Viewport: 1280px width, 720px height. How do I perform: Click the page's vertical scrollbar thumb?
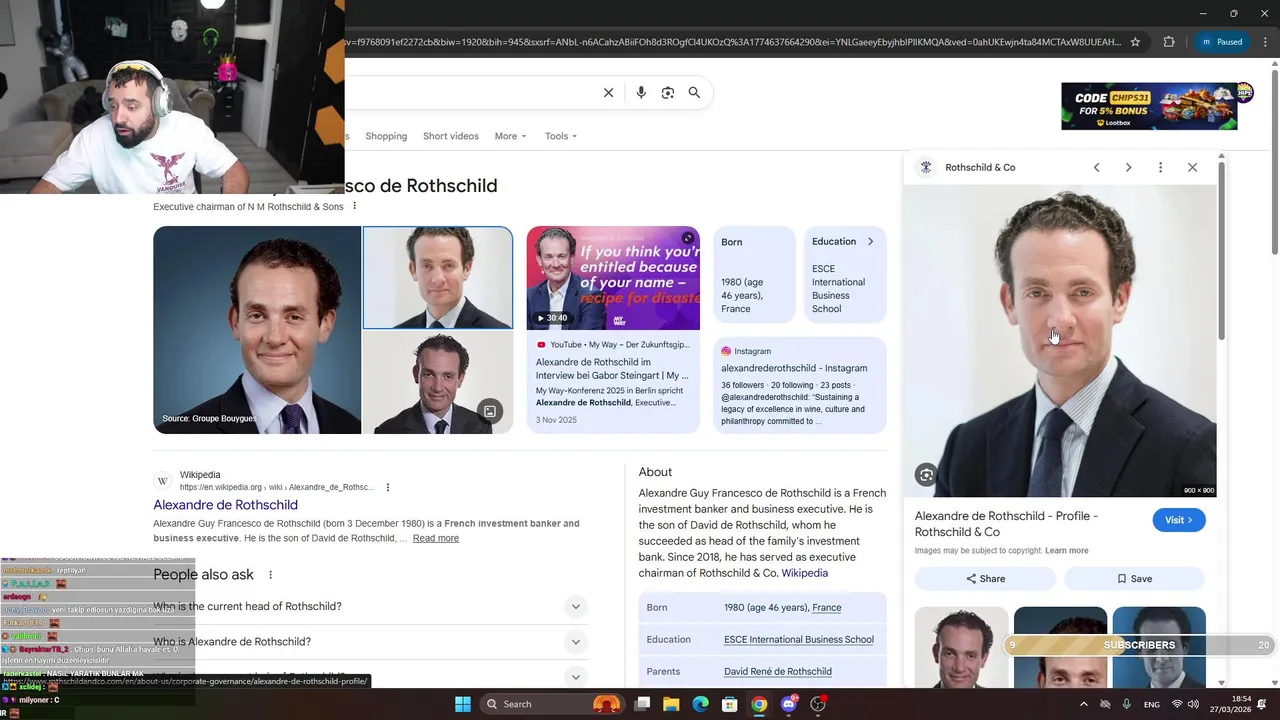pos(1274,160)
